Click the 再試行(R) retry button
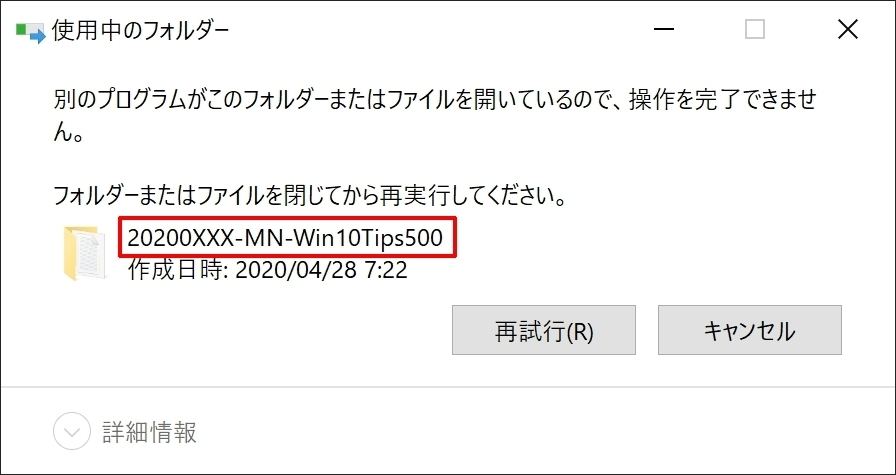 (x=543, y=330)
